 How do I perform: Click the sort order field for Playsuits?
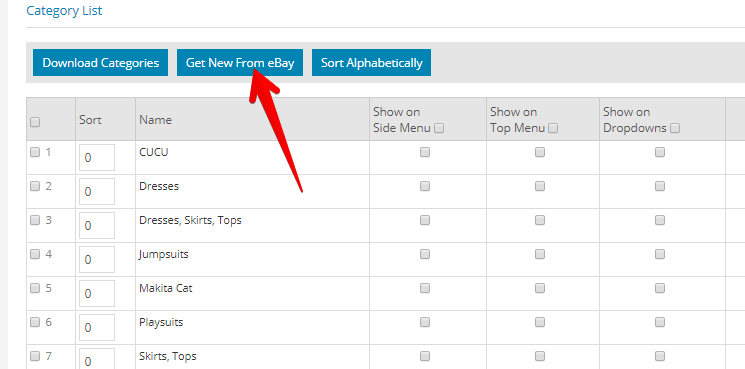(97, 327)
